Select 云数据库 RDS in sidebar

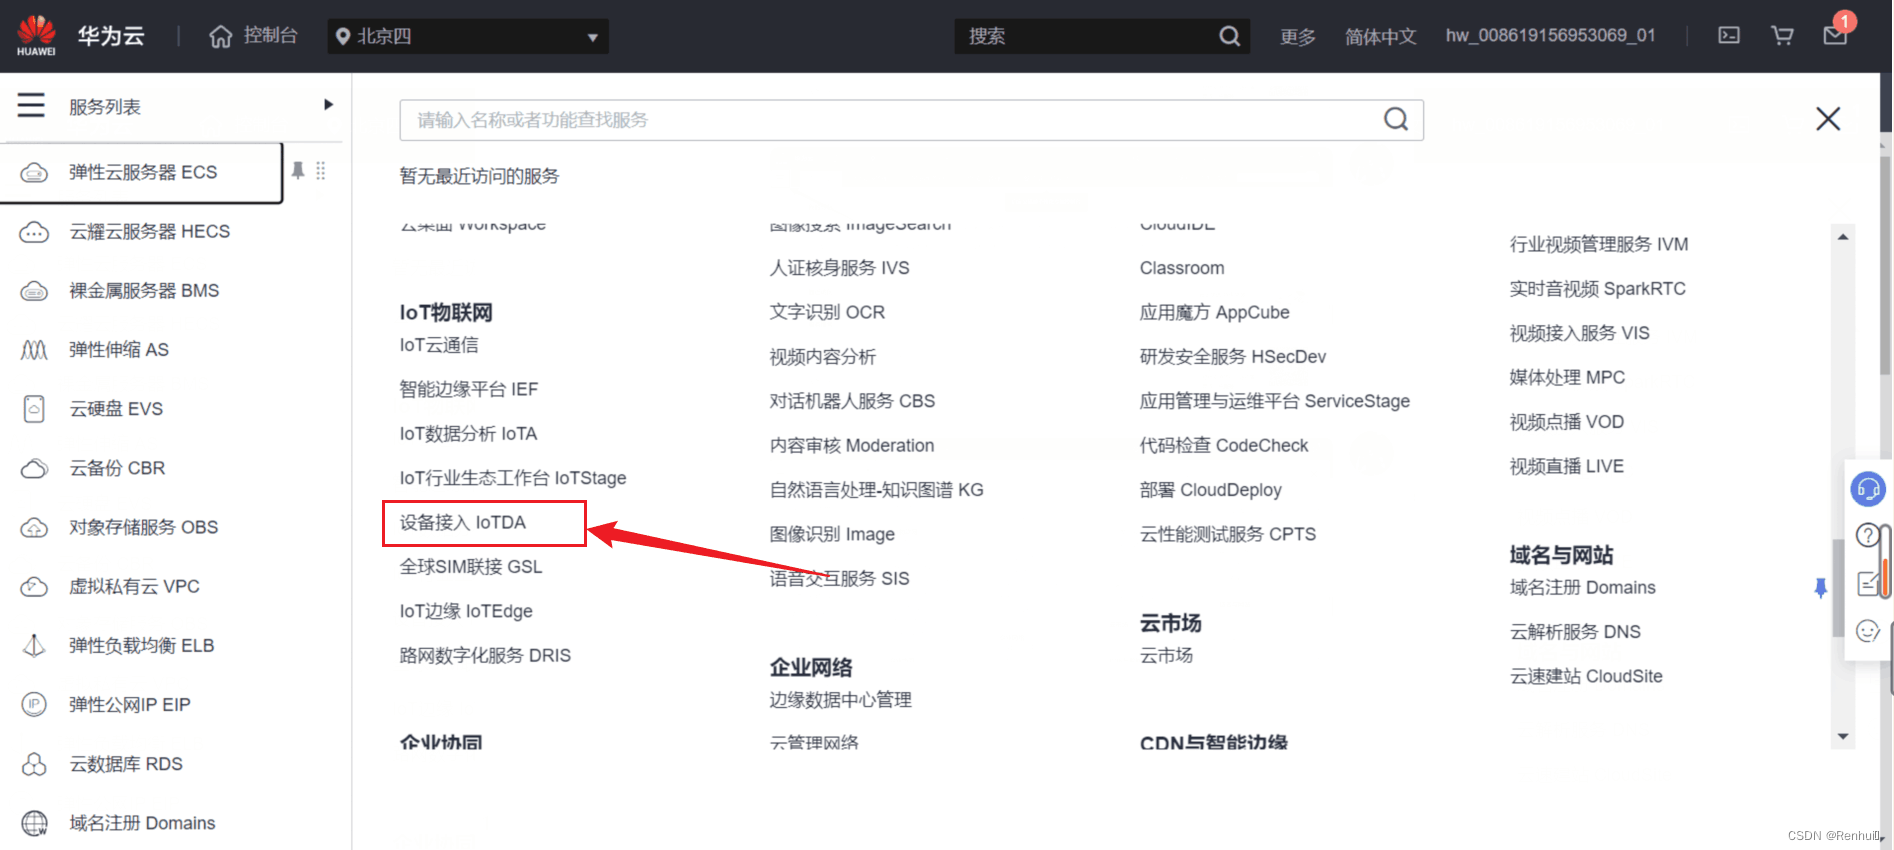coord(126,764)
